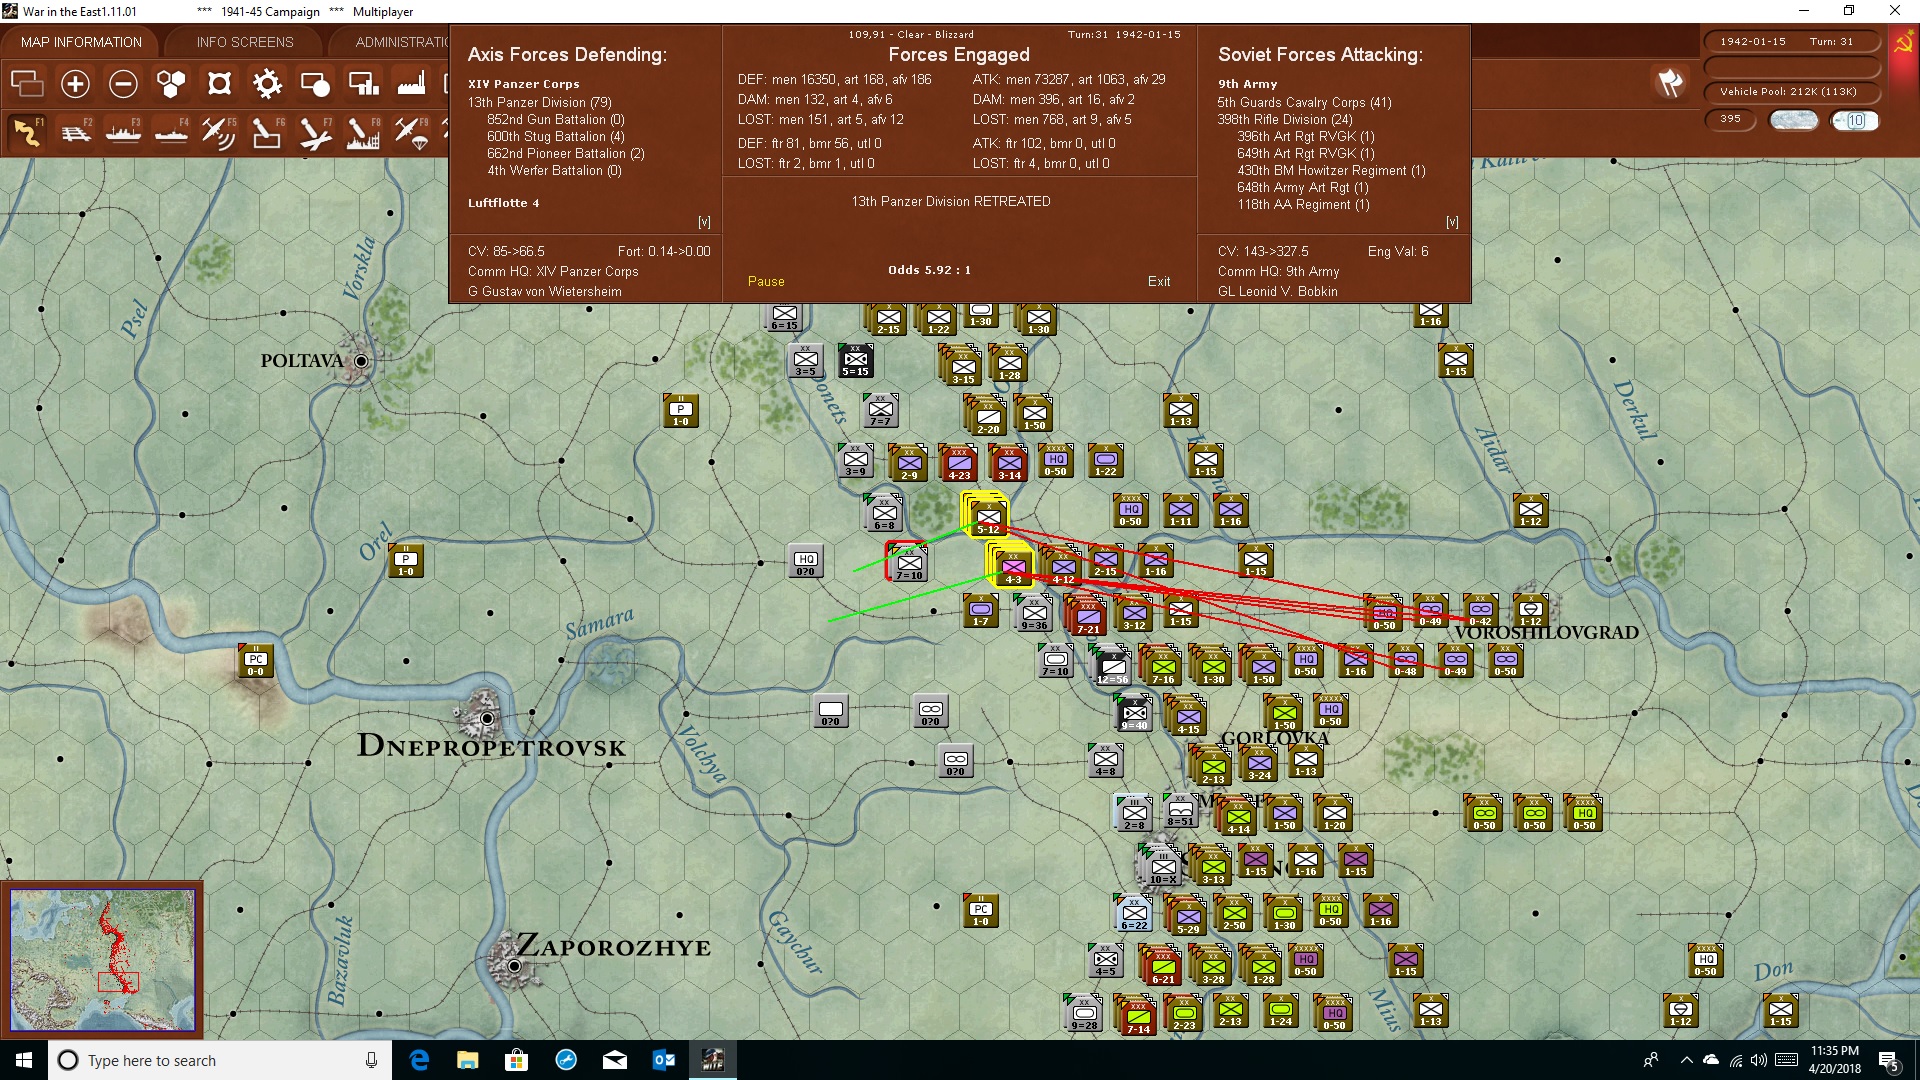This screenshot has height=1080, width=1920.
Task: Open the ADMINISTRATION tab
Action: (x=402, y=42)
